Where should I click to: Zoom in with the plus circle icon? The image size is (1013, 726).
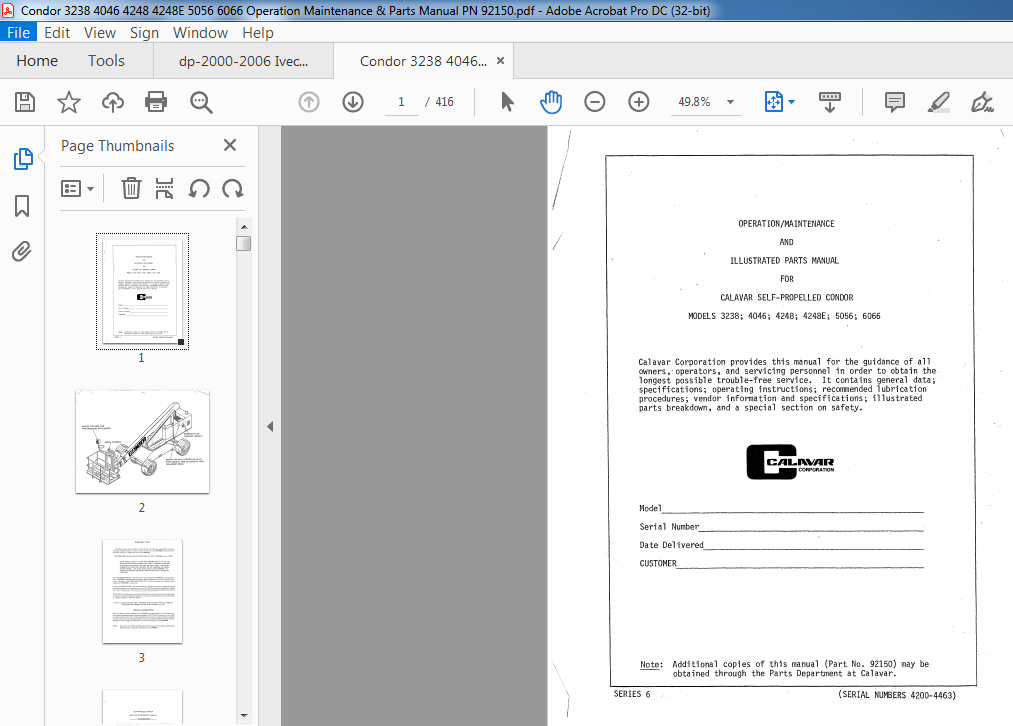[x=638, y=102]
